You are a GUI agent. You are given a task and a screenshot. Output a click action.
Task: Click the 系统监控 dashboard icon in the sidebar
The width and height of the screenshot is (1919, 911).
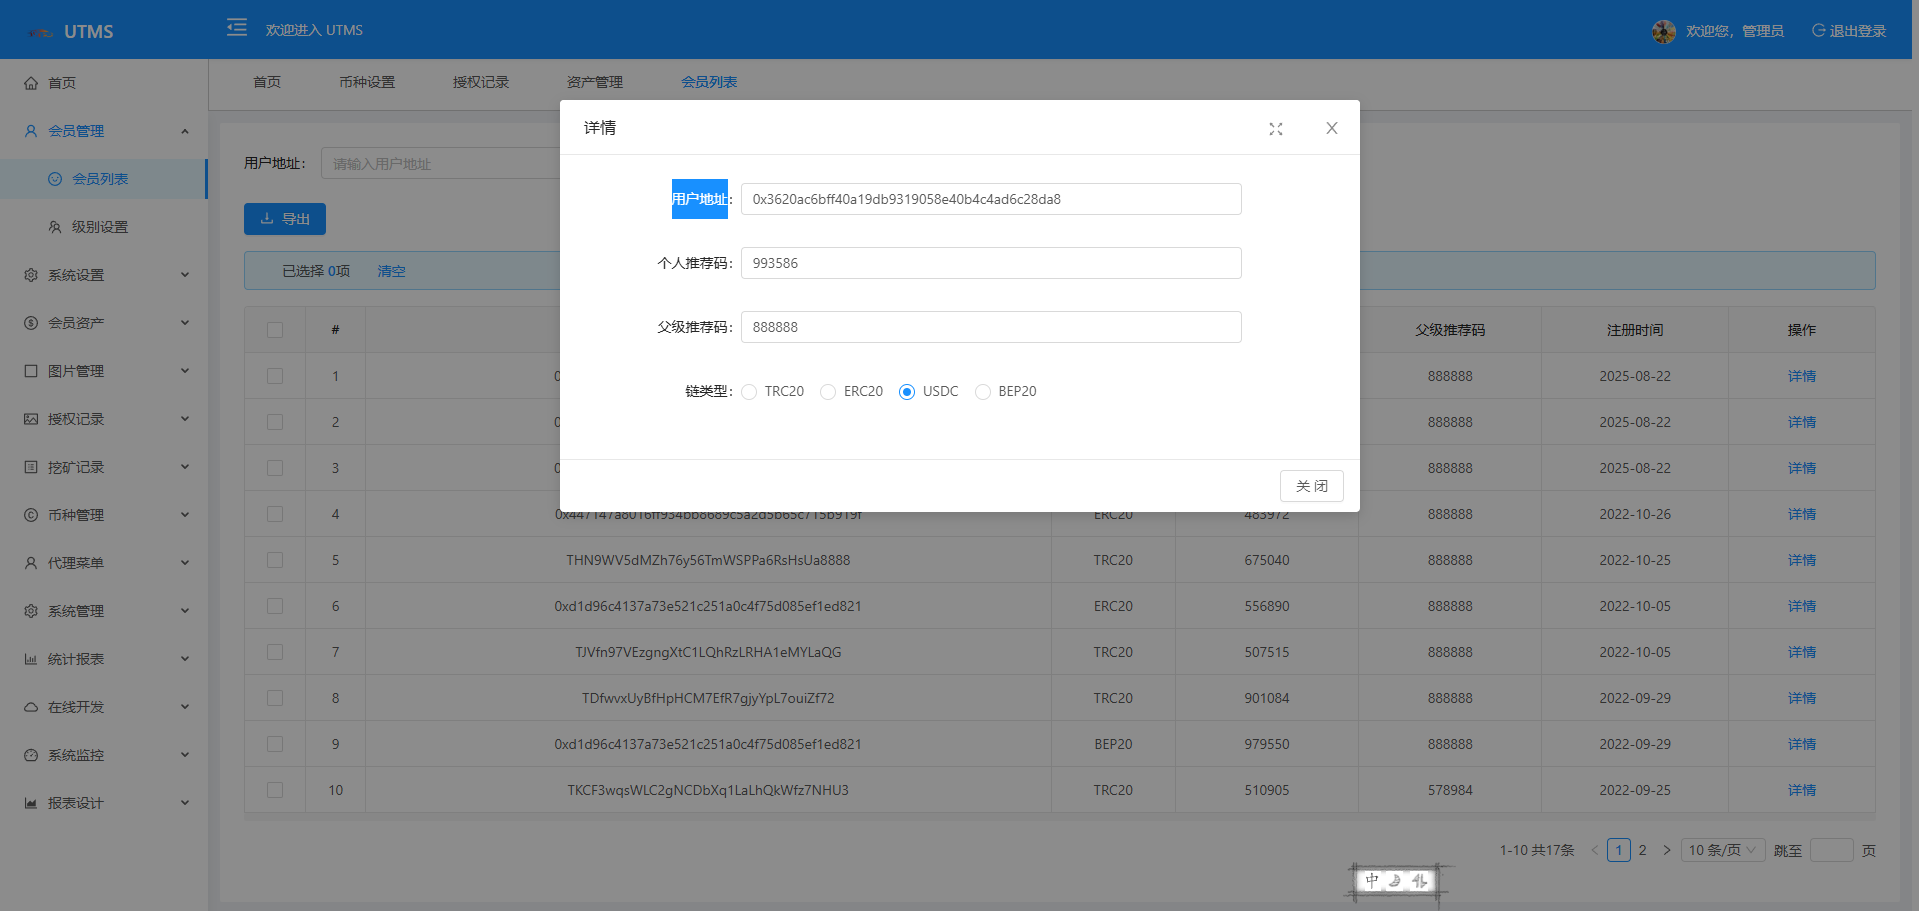tap(31, 755)
